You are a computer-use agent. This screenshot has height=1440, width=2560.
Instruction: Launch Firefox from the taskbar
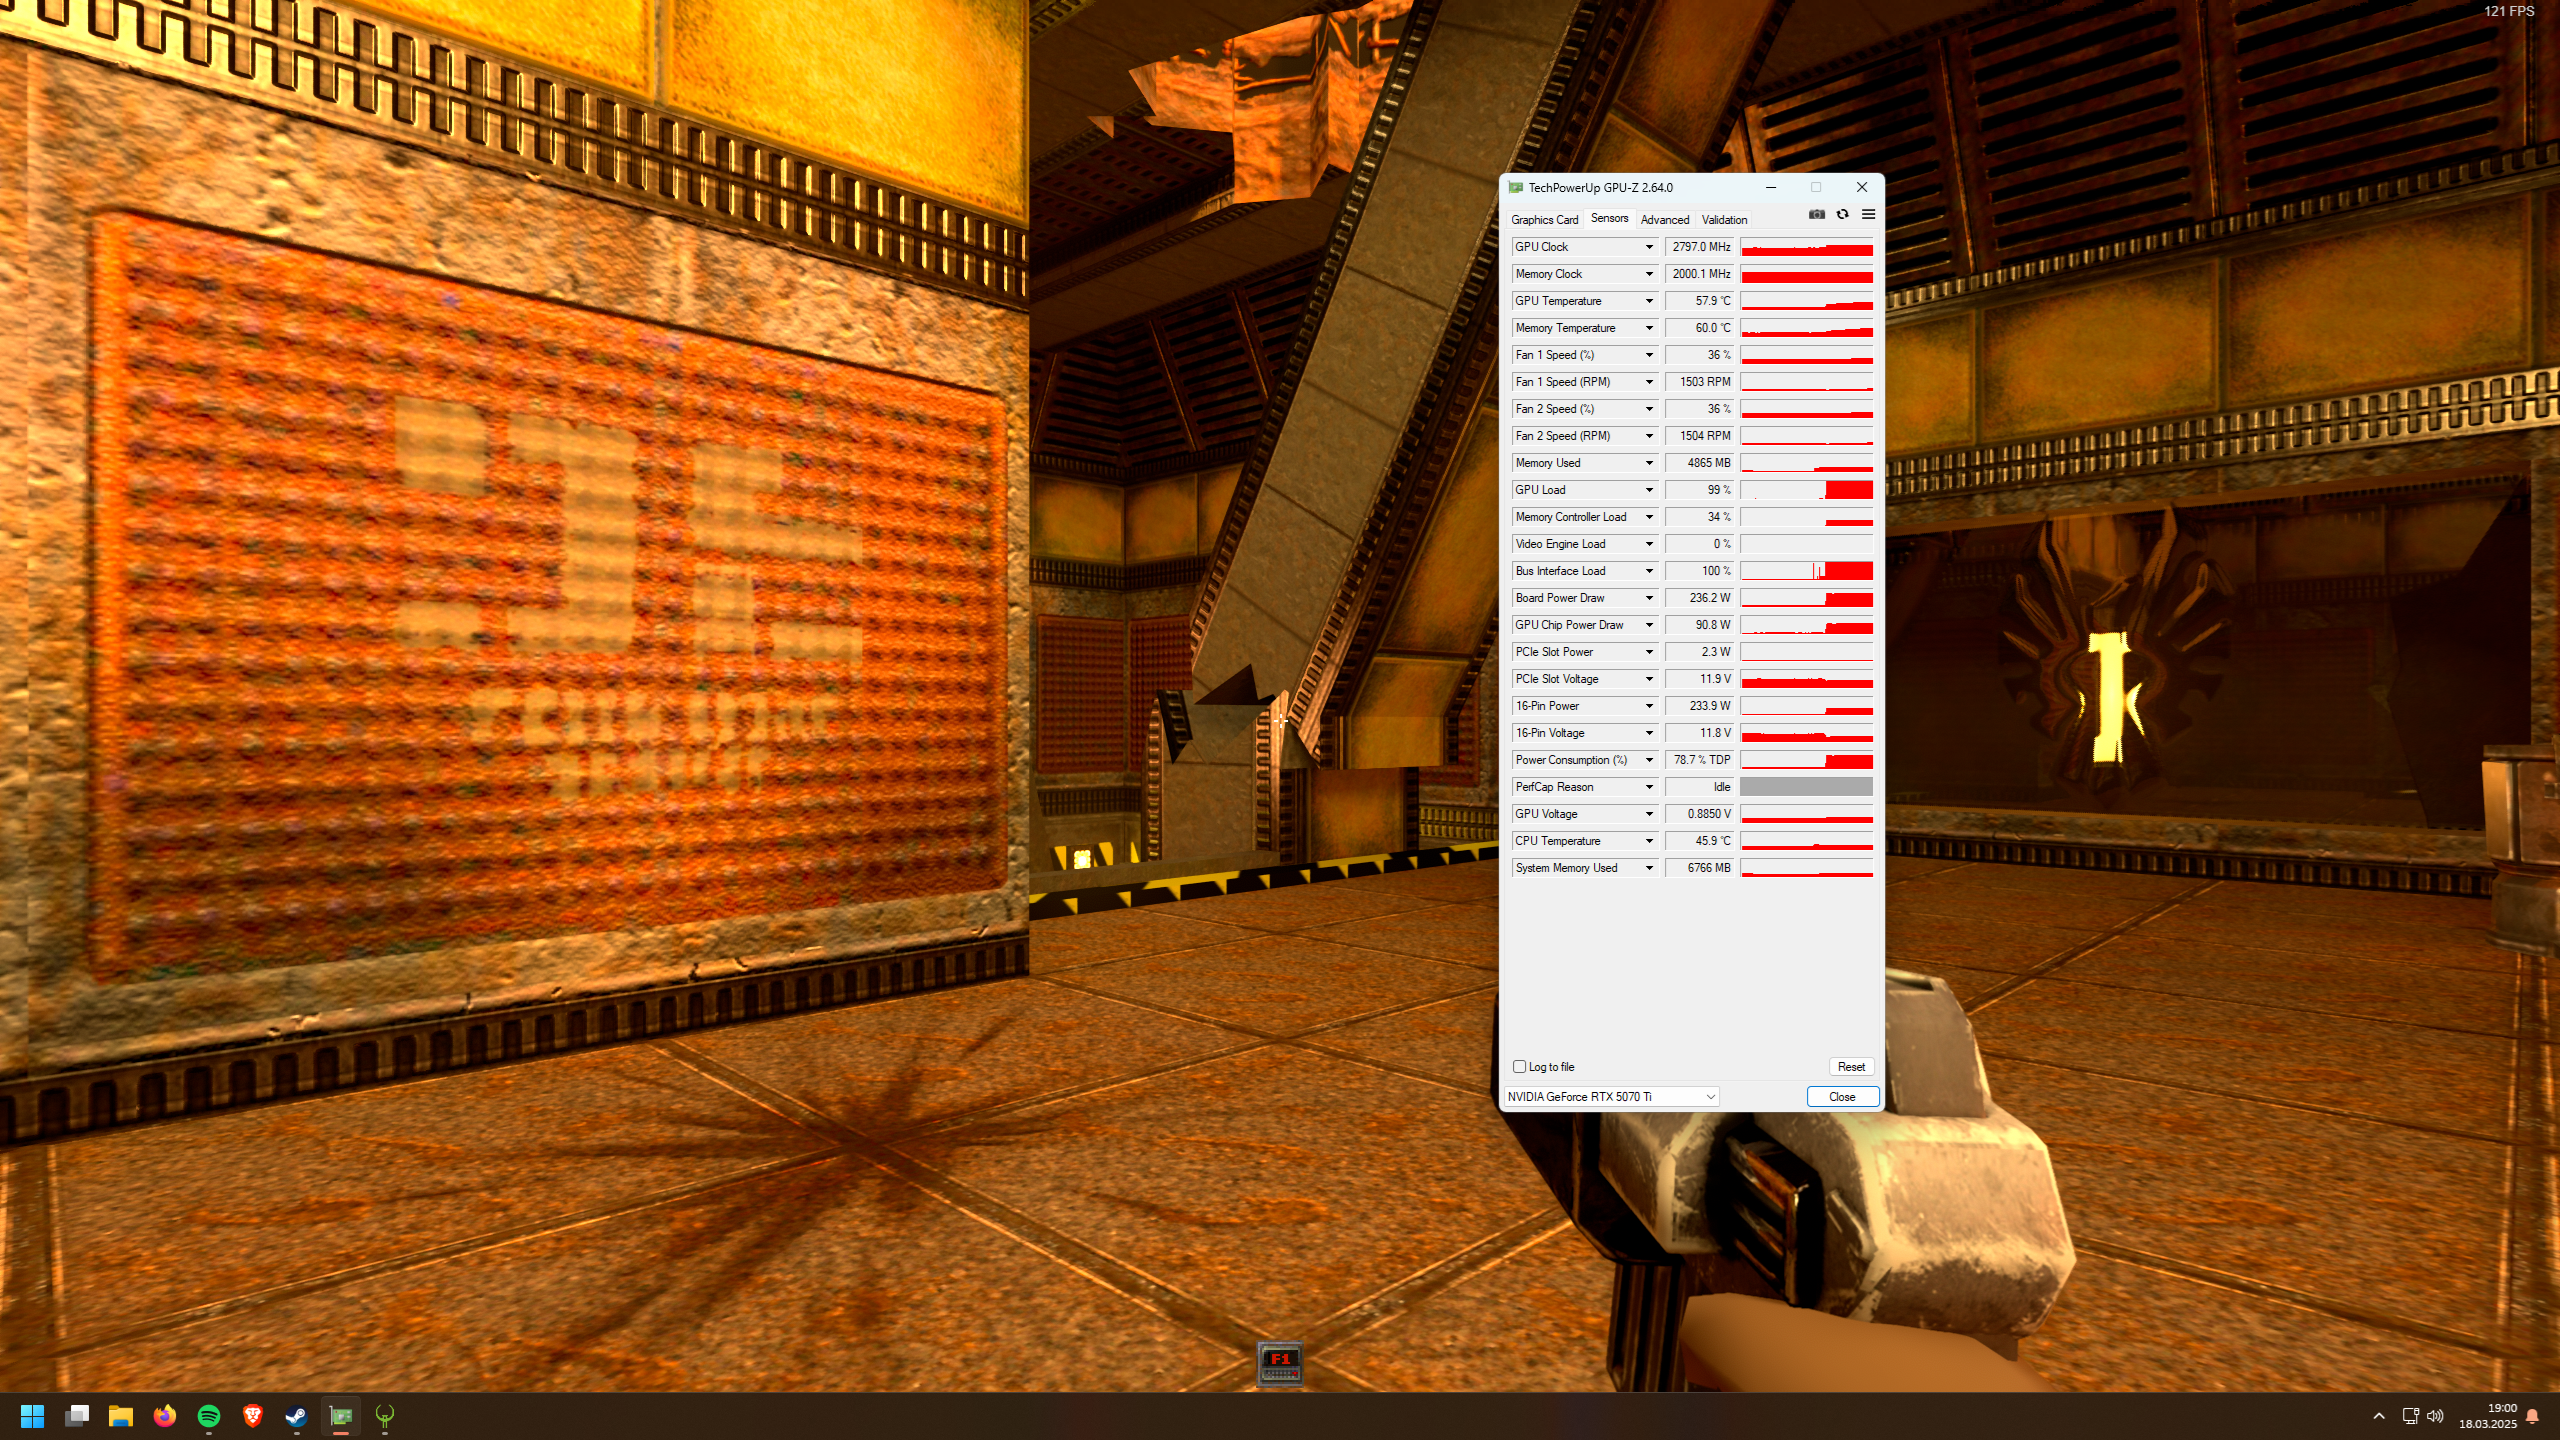tap(165, 1416)
